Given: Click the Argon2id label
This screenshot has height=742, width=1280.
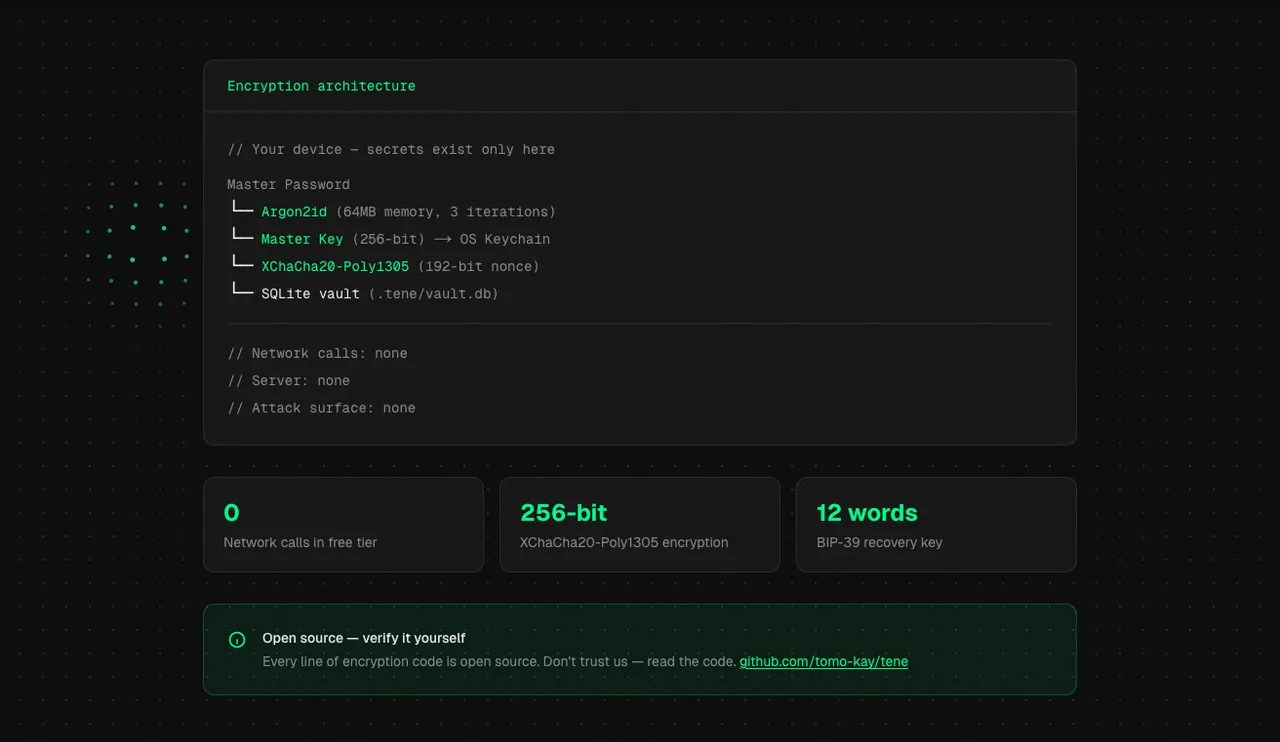Looking at the screenshot, I should coord(294,212).
